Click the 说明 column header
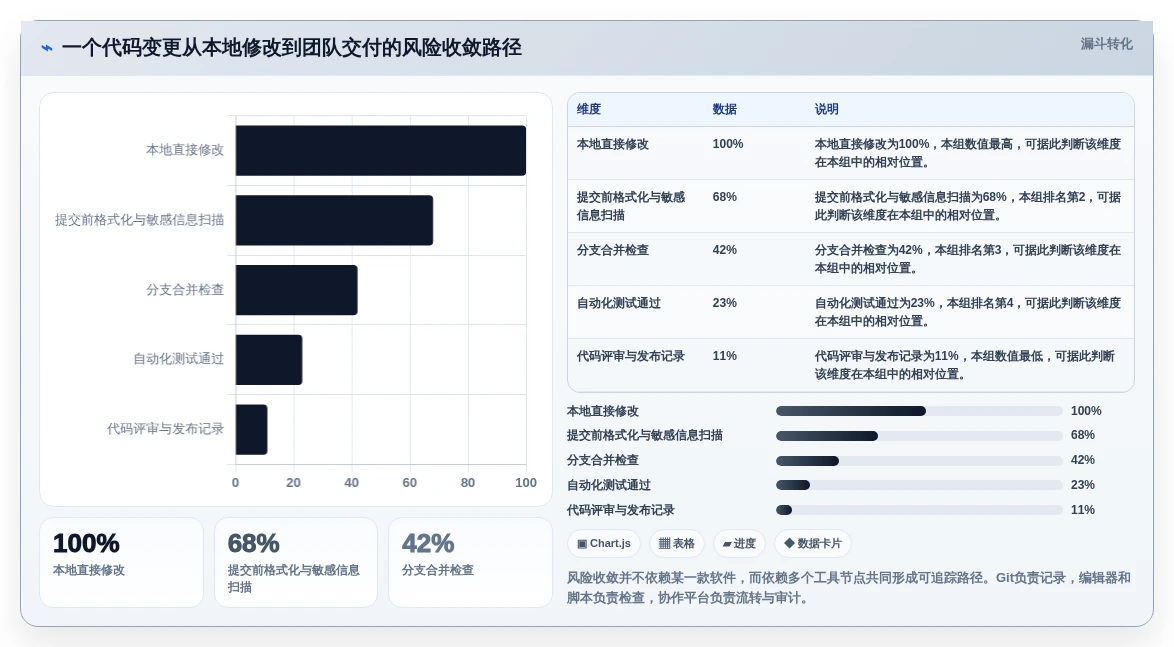Viewport: 1174px width, 647px height. tap(827, 109)
